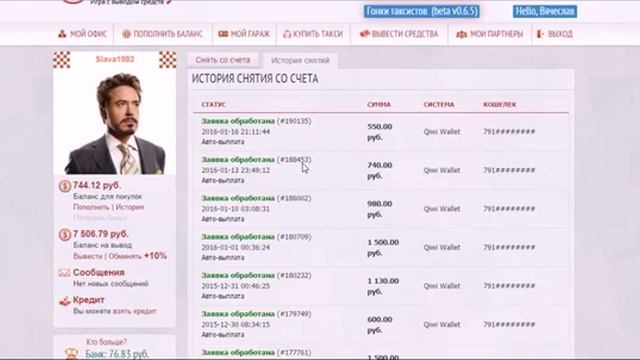Viewport: 640px width, 360px height.
Task: Click the messages envelope icon
Action: pos(64,272)
